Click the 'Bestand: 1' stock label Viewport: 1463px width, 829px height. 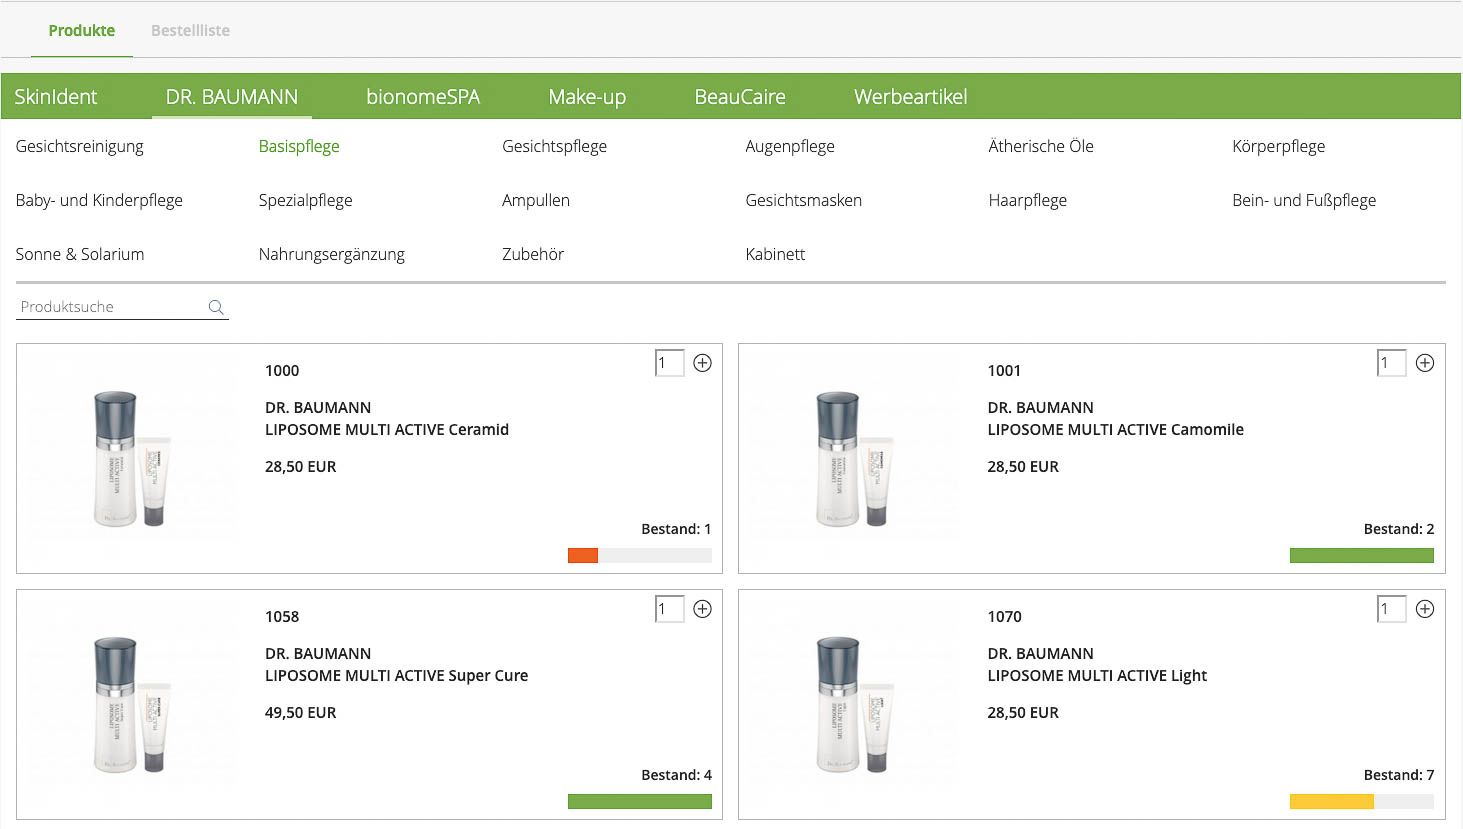point(676,529)
